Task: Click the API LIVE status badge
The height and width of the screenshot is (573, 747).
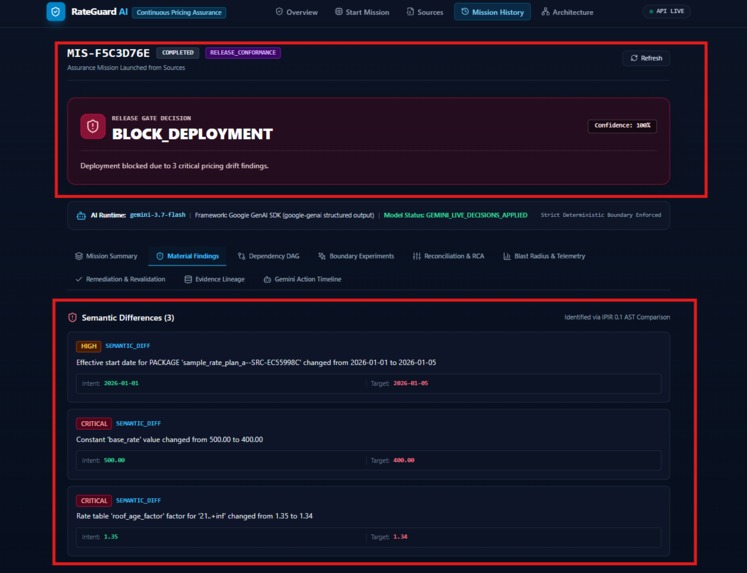Action: [x=666, y=11]
